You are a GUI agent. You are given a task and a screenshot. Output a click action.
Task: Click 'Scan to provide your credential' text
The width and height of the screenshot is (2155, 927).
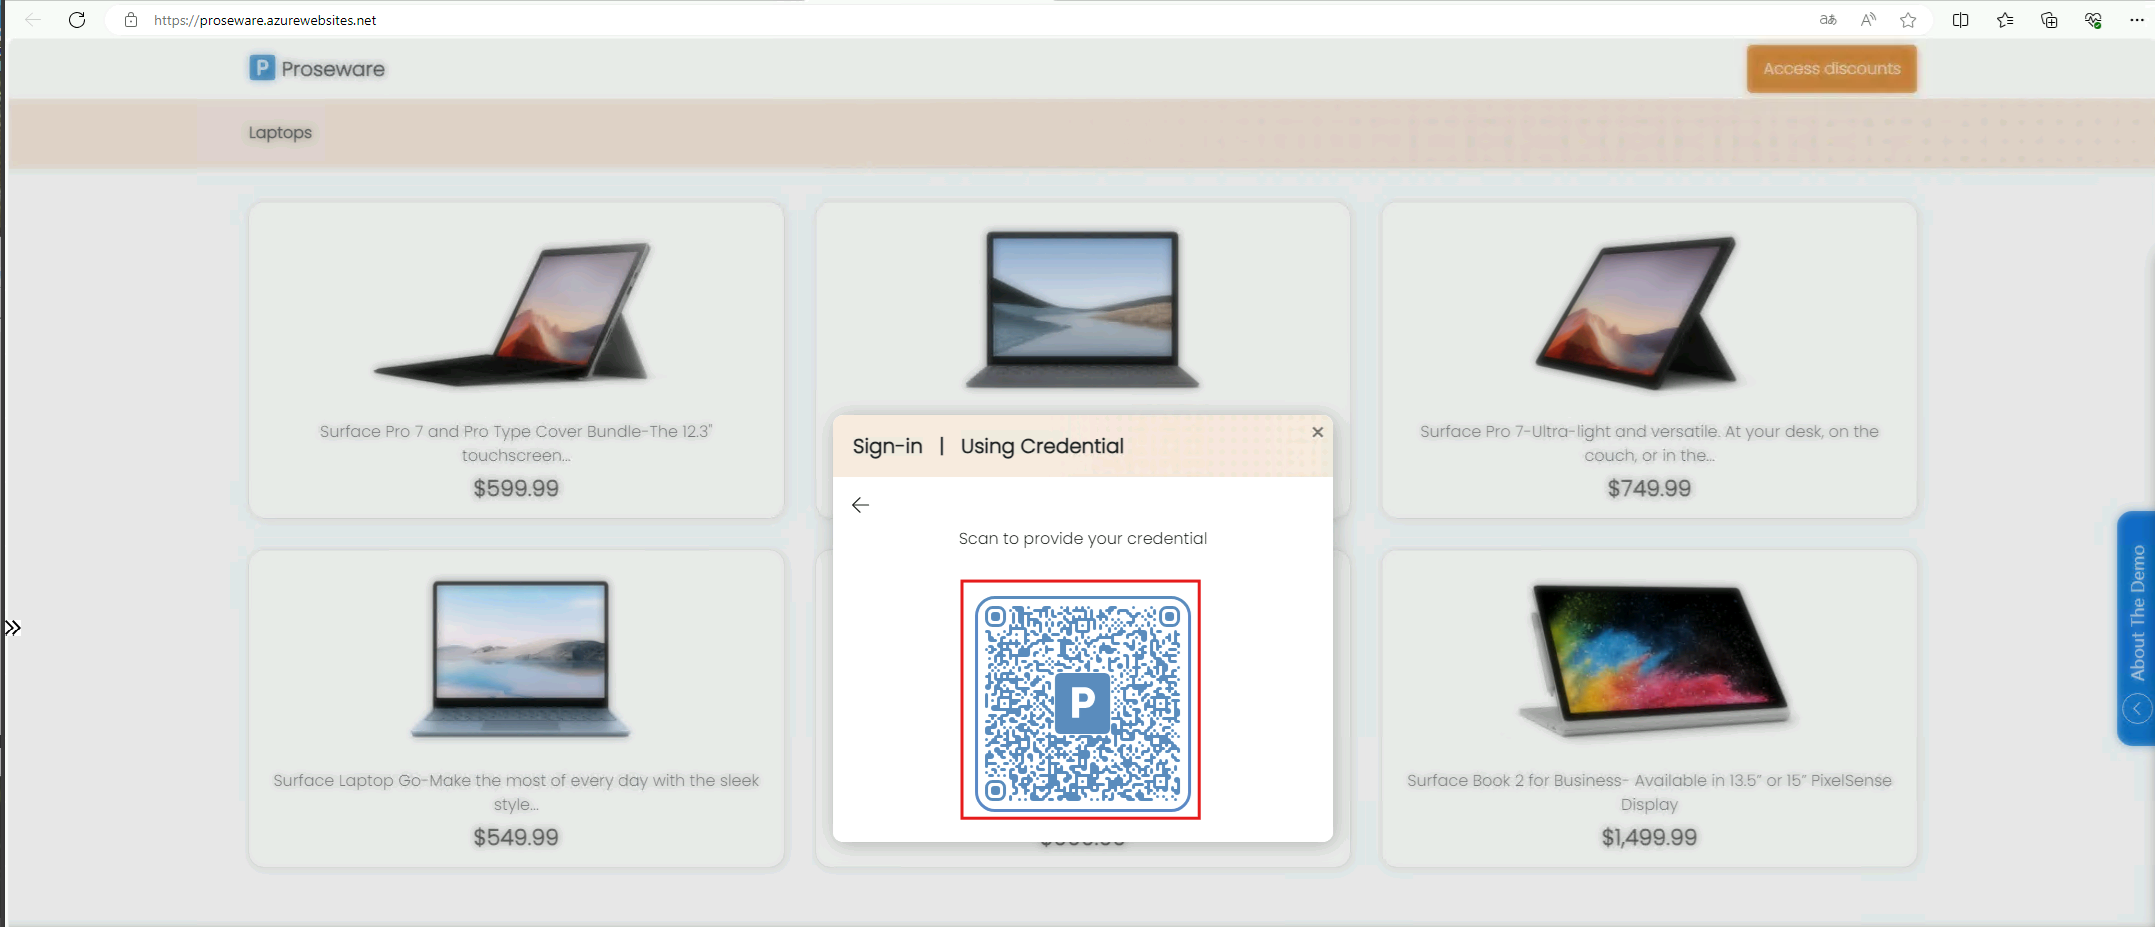1082,538
